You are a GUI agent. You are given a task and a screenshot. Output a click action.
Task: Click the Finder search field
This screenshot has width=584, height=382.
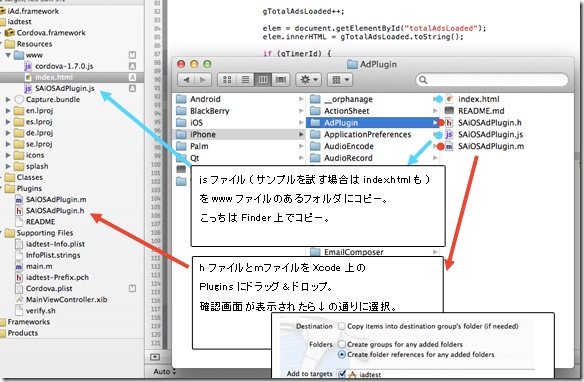tap(492, 80)
